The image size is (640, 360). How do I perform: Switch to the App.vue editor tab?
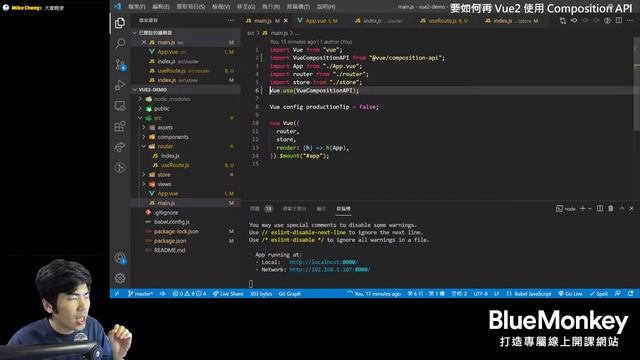click(x=318, y=20)
